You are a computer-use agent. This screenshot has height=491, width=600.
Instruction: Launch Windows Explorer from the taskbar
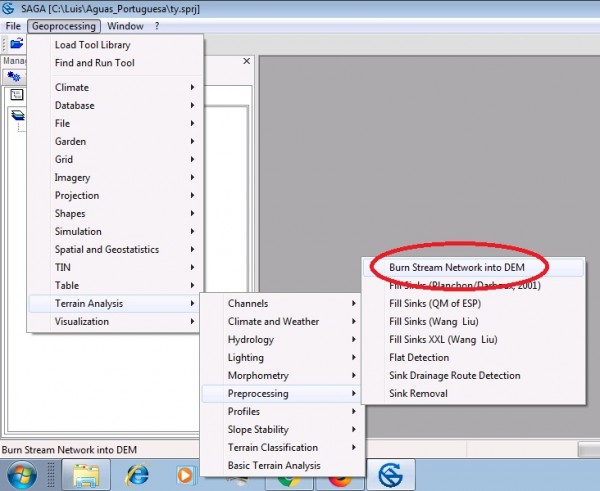pos(86,475)
